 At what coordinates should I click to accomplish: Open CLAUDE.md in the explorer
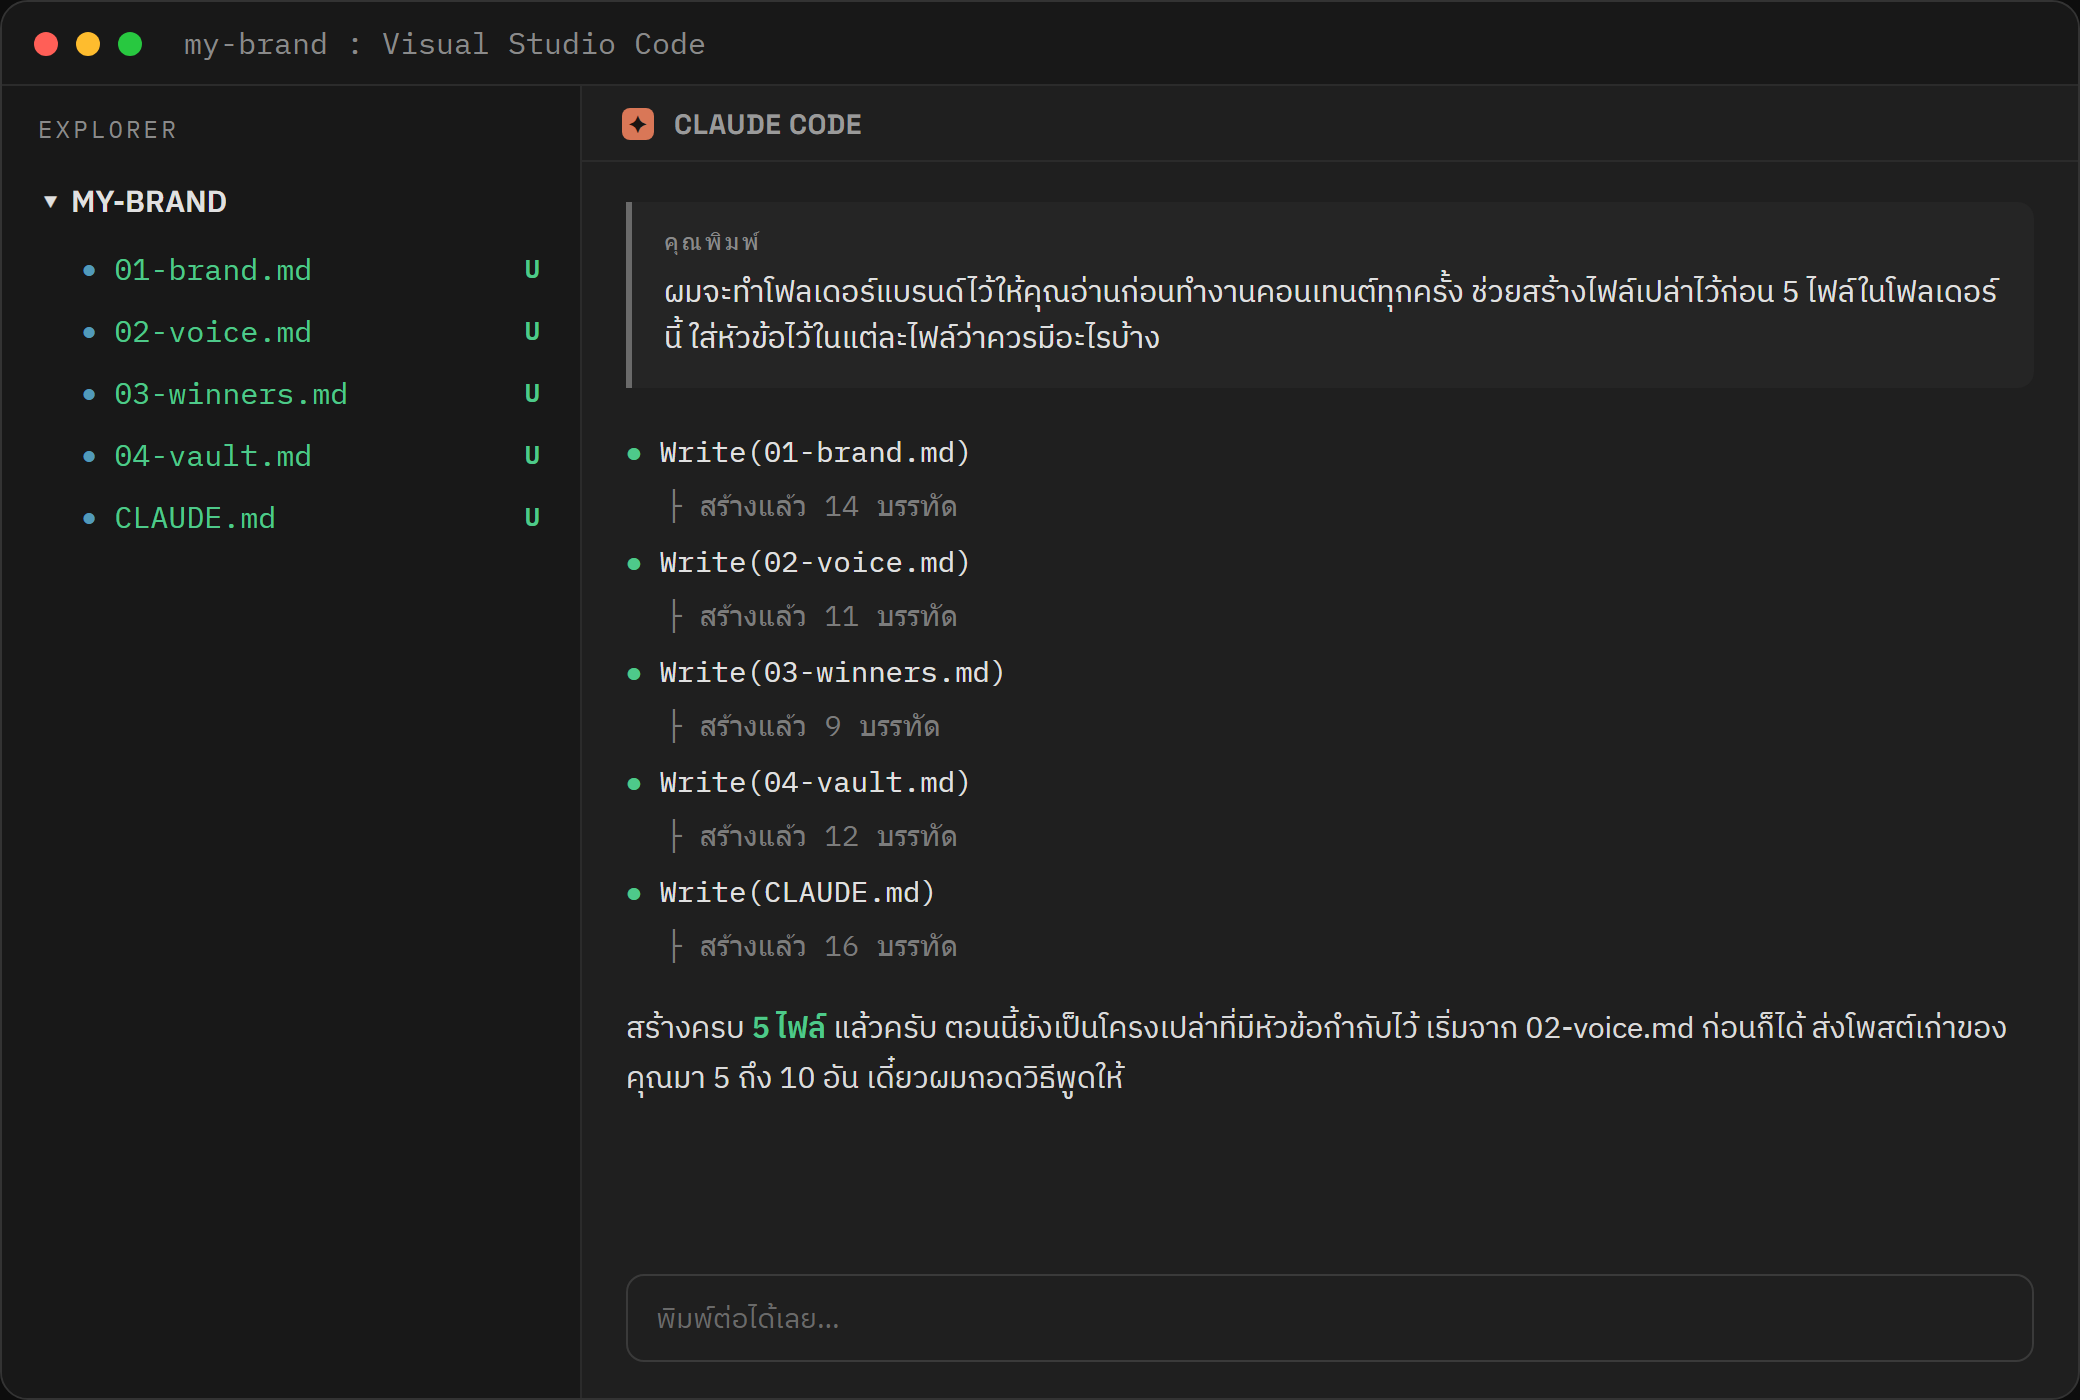194,518
